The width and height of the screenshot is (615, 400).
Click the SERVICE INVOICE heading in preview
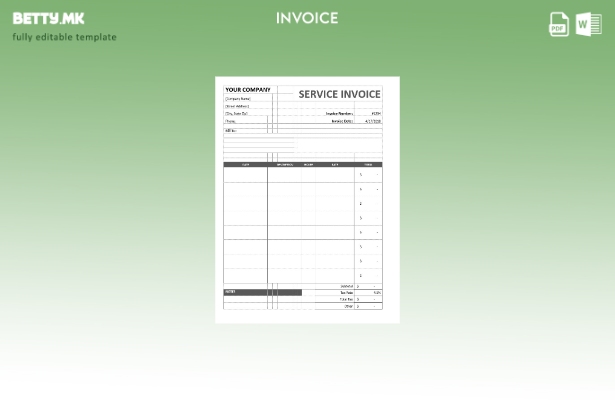point(339,94)
